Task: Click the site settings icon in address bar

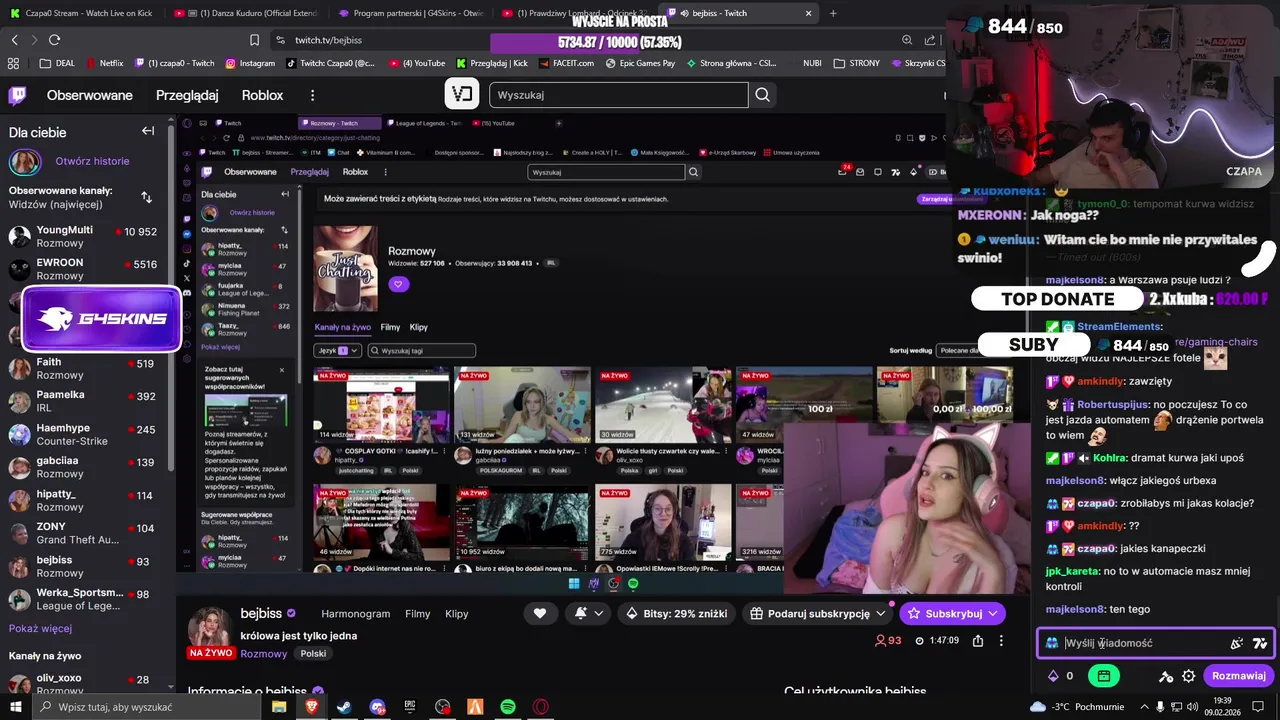Action: tap(281, 40)
